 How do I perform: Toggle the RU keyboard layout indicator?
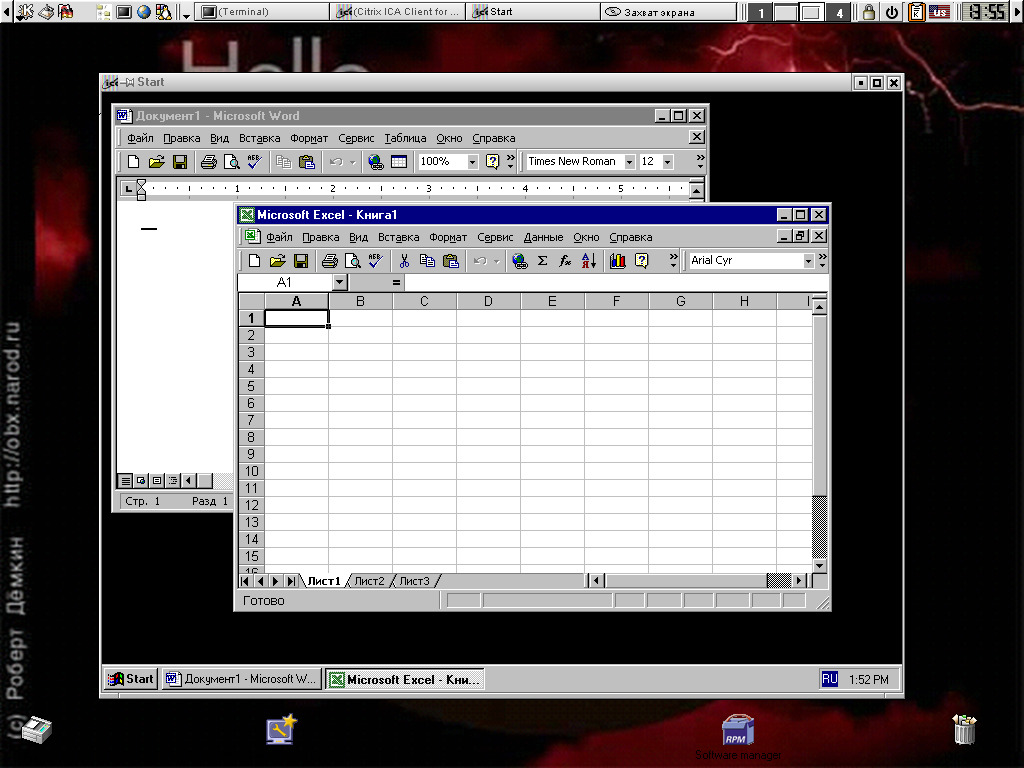pos(829,679)
